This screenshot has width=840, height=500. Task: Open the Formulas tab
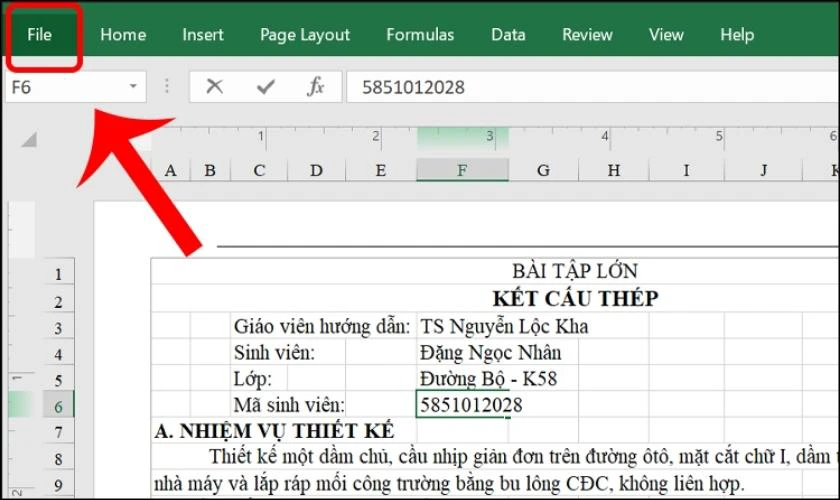click(420, 35)
